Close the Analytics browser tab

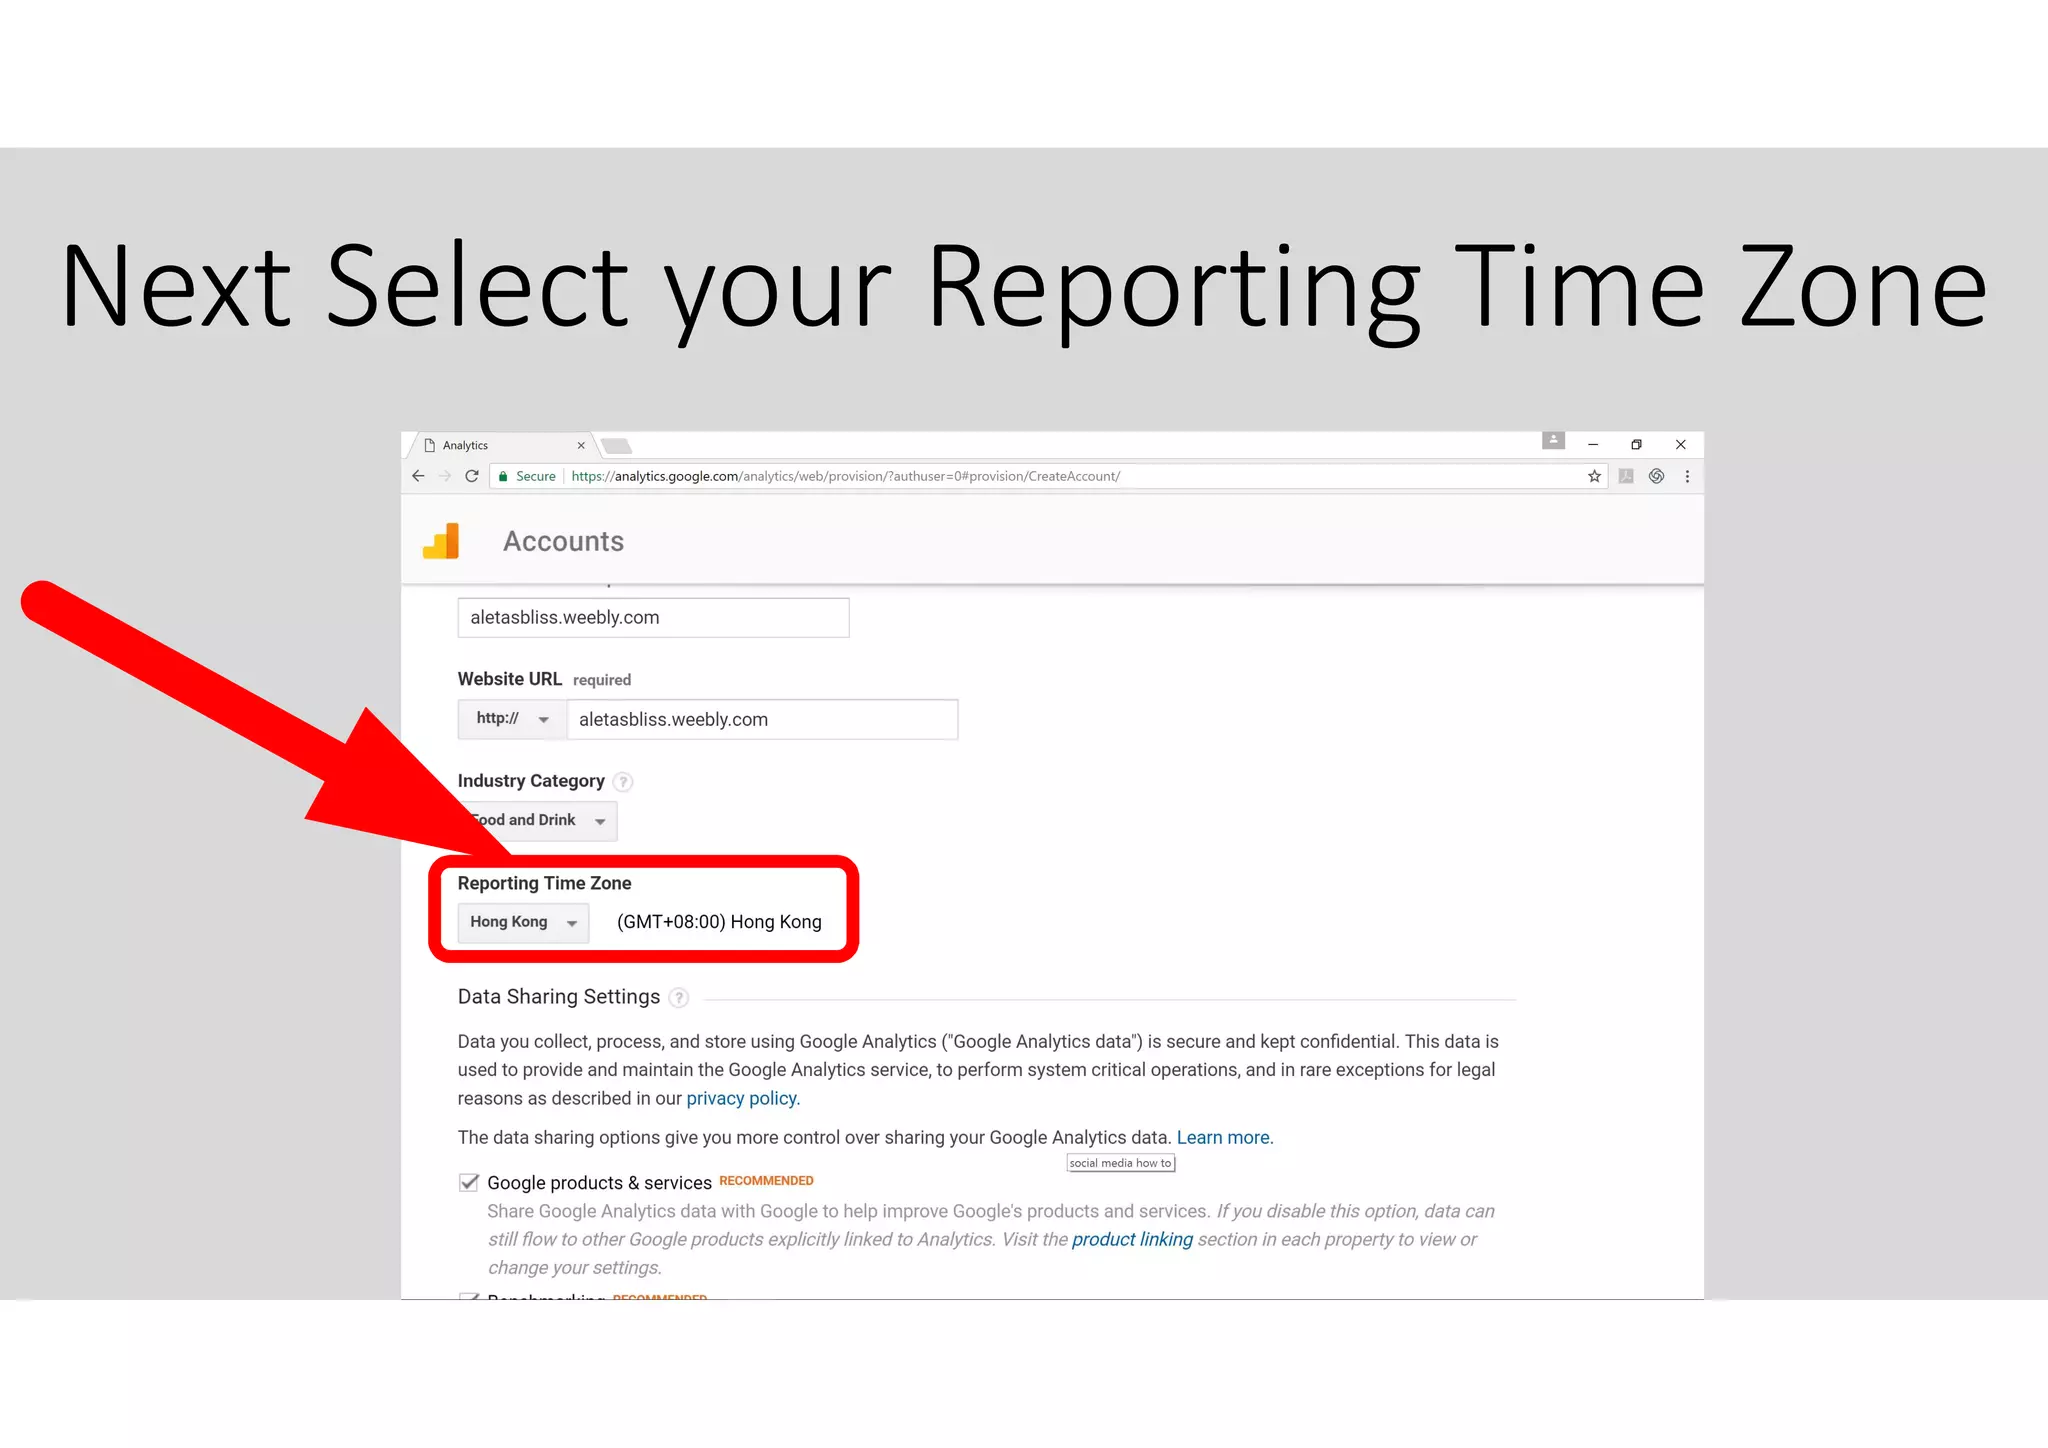pos(581,445)
